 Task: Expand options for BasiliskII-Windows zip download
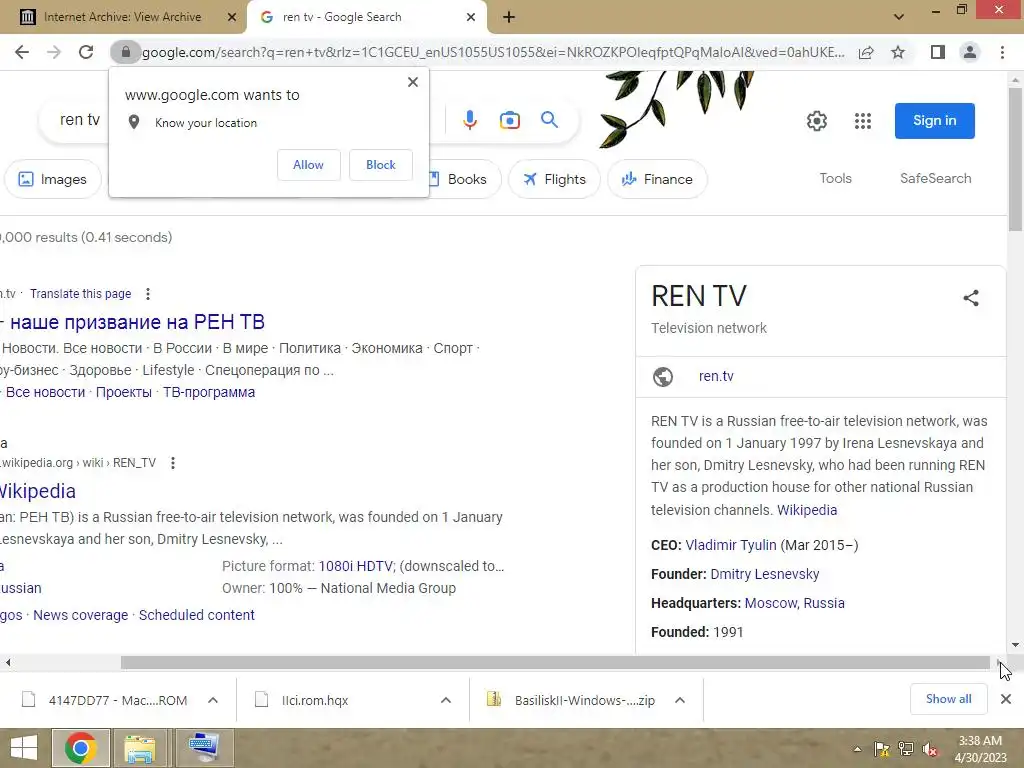point(680,700)
